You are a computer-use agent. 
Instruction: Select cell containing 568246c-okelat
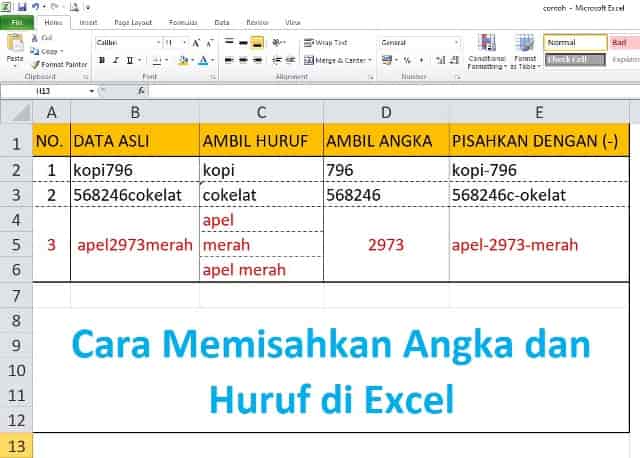(x=539, y=195)
